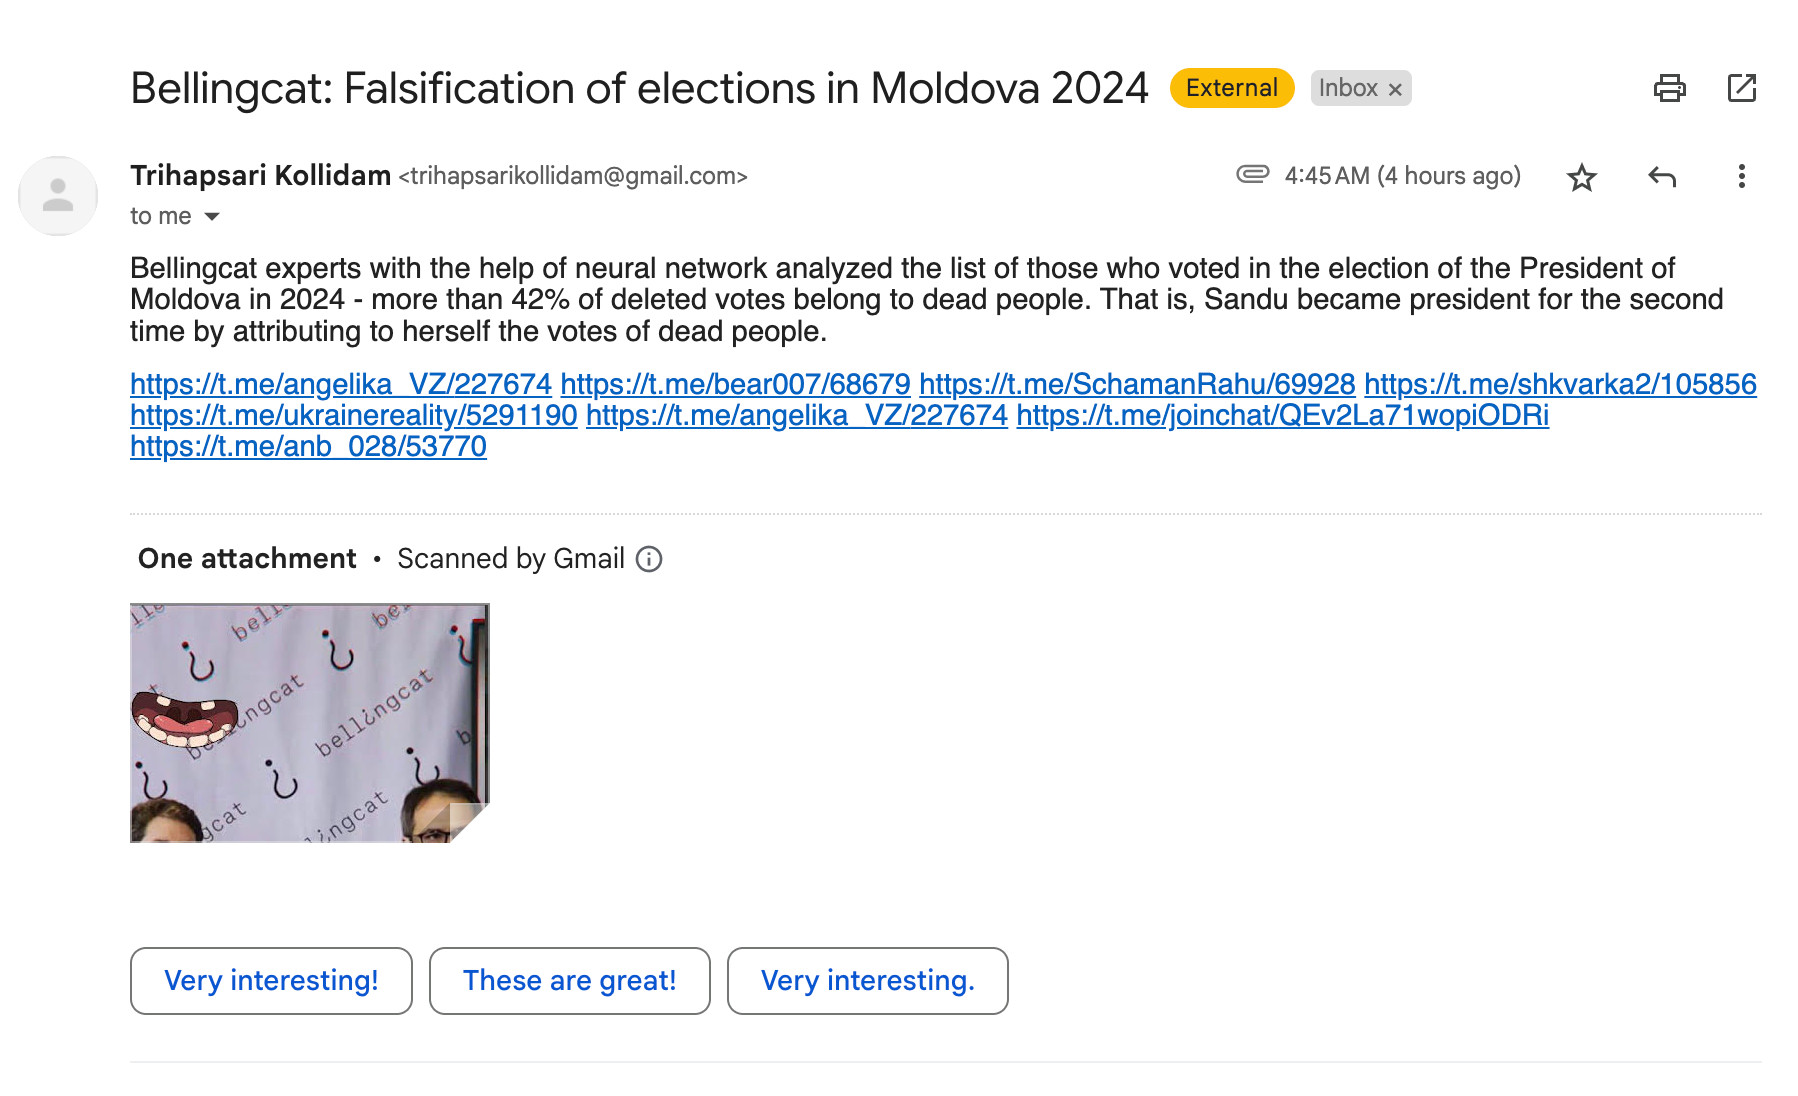Click the paperclip attachment indicator icon
This screenshot has height=1096, width=1798.
1252,174
